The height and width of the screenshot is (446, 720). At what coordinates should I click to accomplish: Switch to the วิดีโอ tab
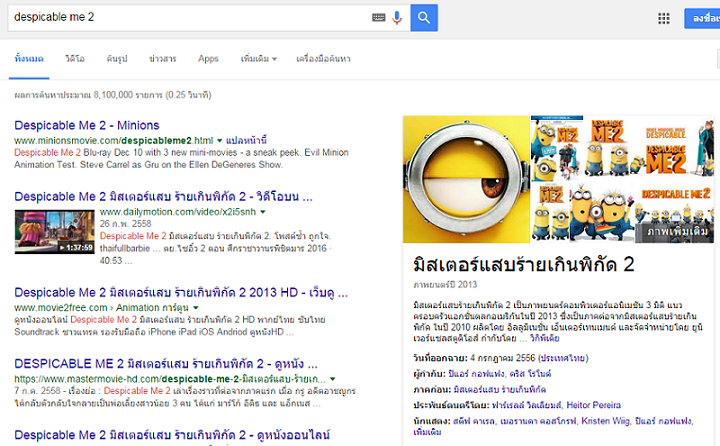[x=75, y=59]
